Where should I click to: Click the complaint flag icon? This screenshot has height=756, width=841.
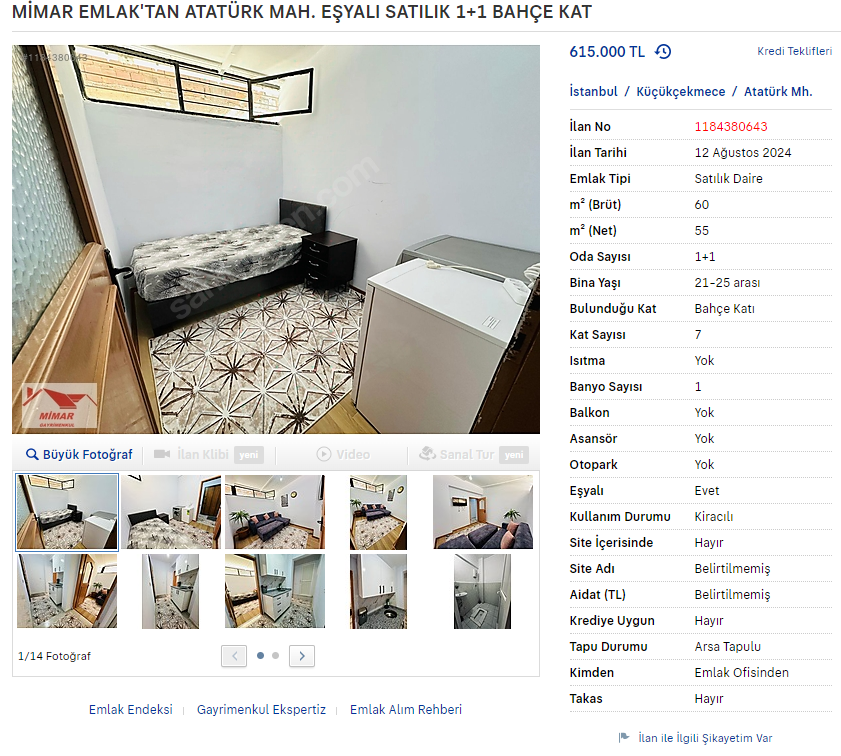coord(623,738)
